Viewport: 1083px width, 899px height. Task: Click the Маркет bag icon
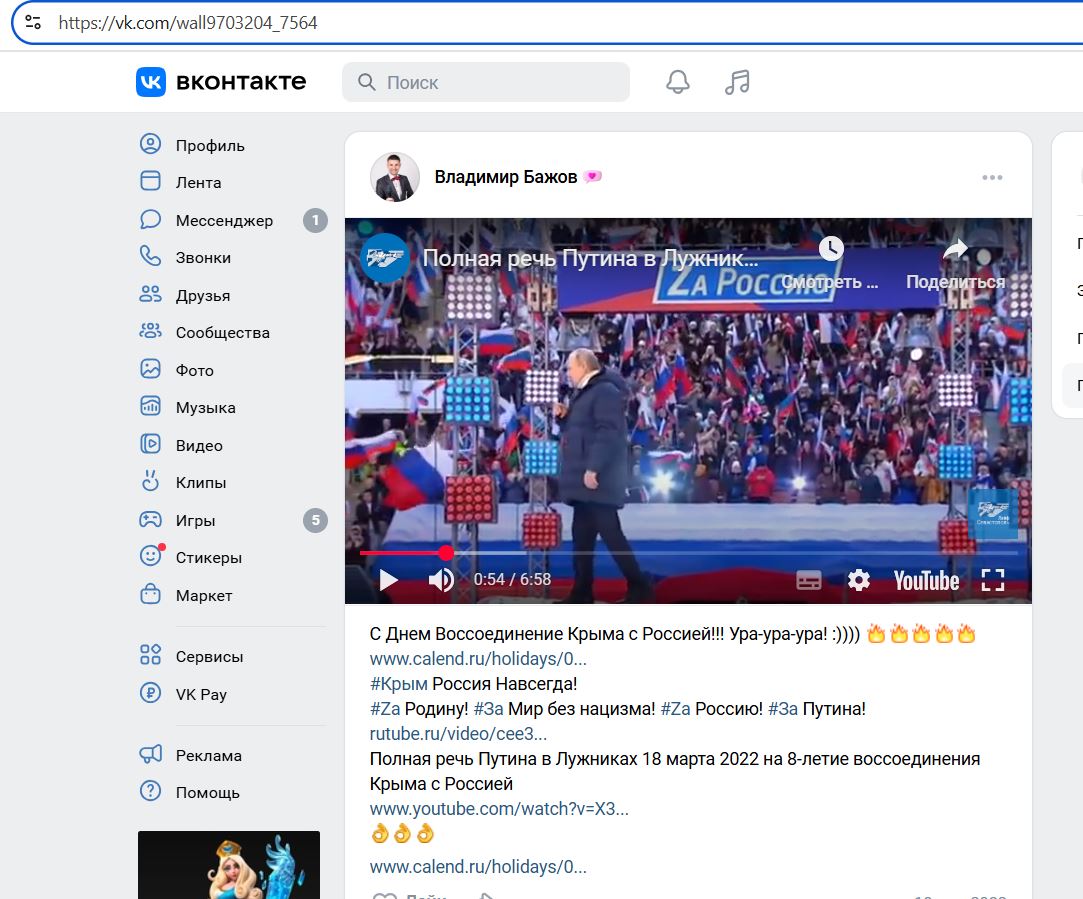(x=151, y=594)
